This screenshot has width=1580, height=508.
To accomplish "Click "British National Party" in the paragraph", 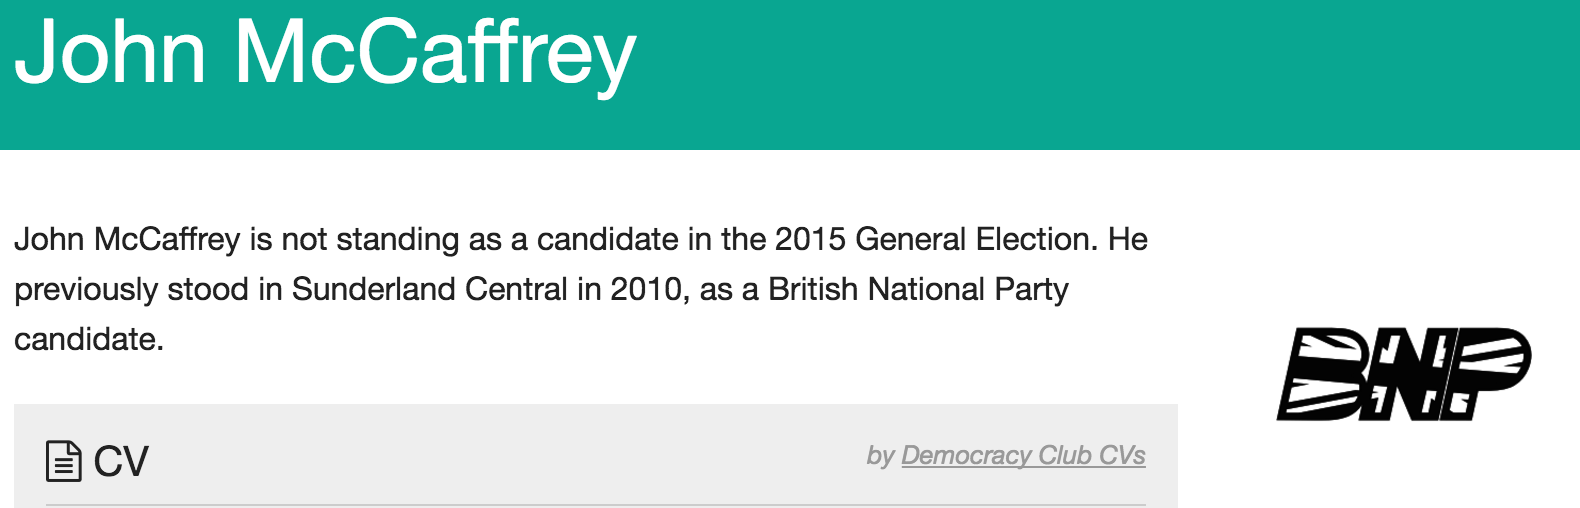I will click(918, 289).
